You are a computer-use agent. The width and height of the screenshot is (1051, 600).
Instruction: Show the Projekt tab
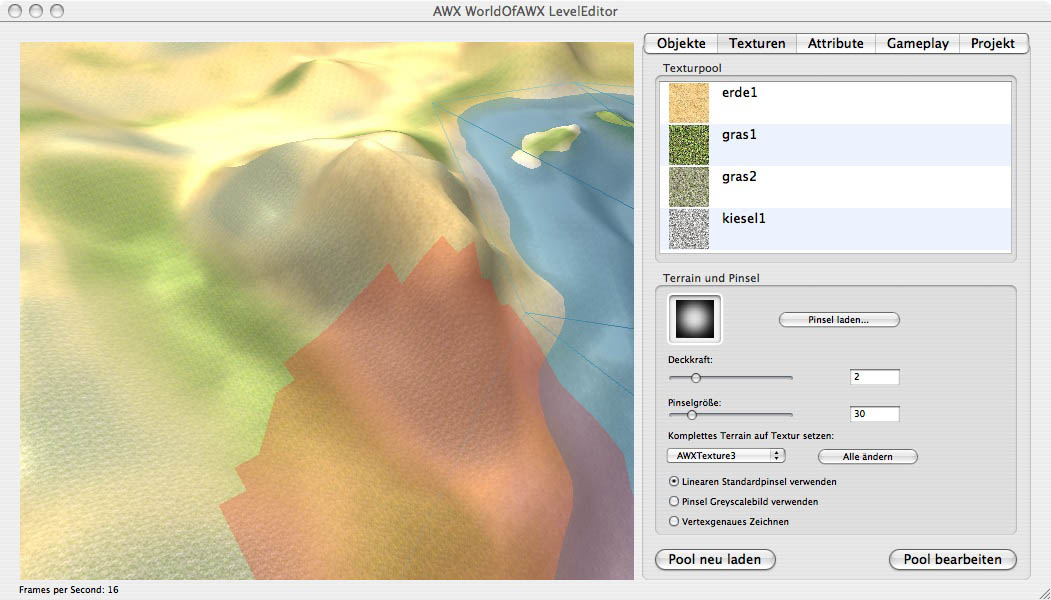coord(992,43)
